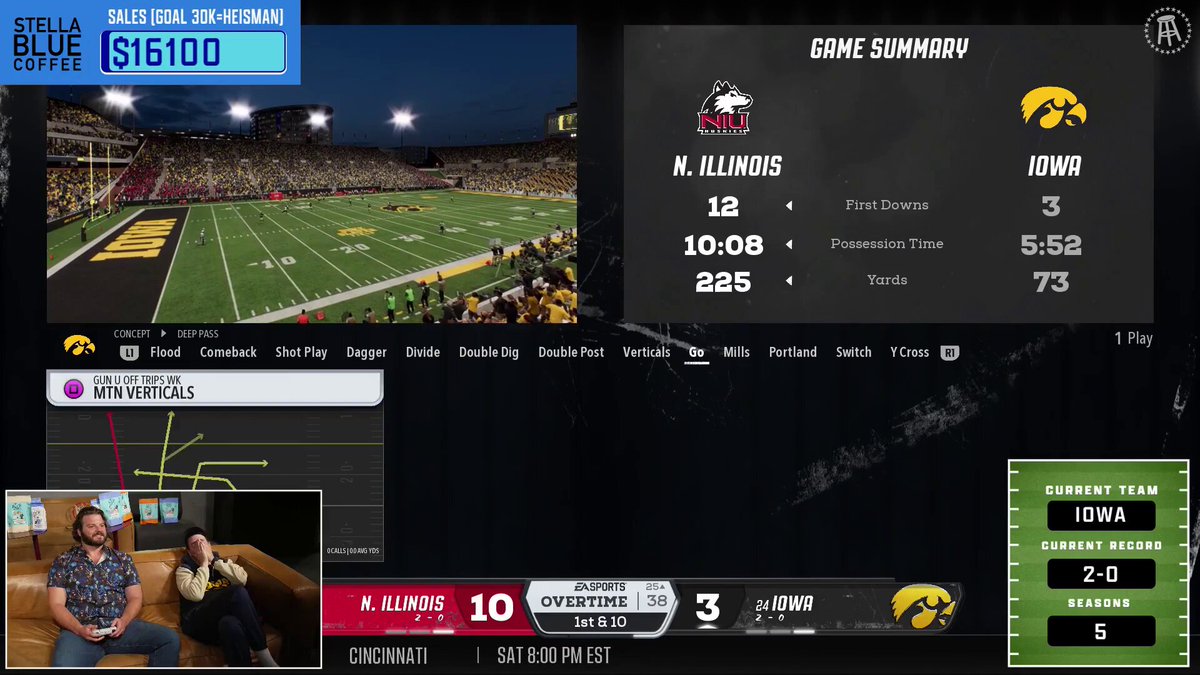Image resolution: width=1200 pixels, height=675 pixels.
Task: Click the Possession Time arrow indicator
Action: pos(789,244)
